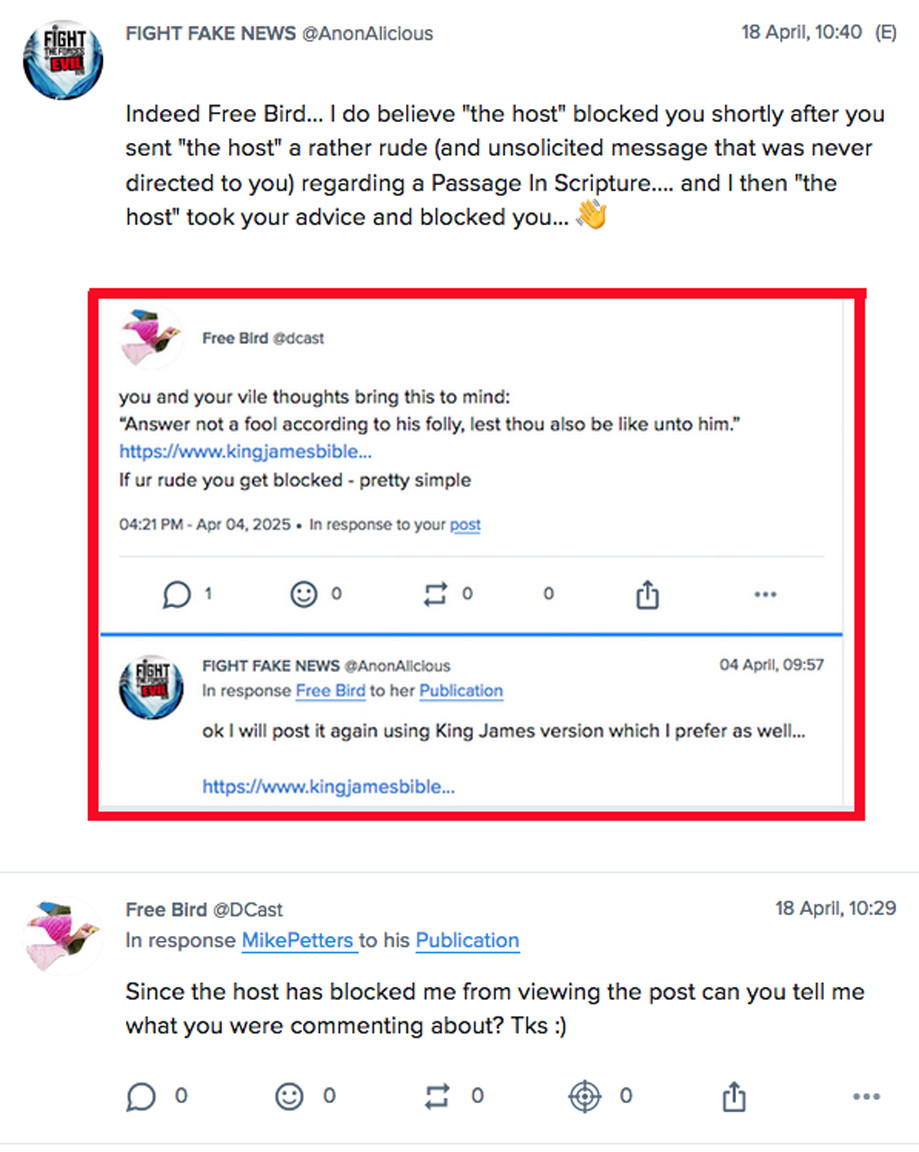Click the FIGHT FAKE NEWS @AnonAlicious name at top
This screenshot has width=919, height=1152.
click(279, 34)
